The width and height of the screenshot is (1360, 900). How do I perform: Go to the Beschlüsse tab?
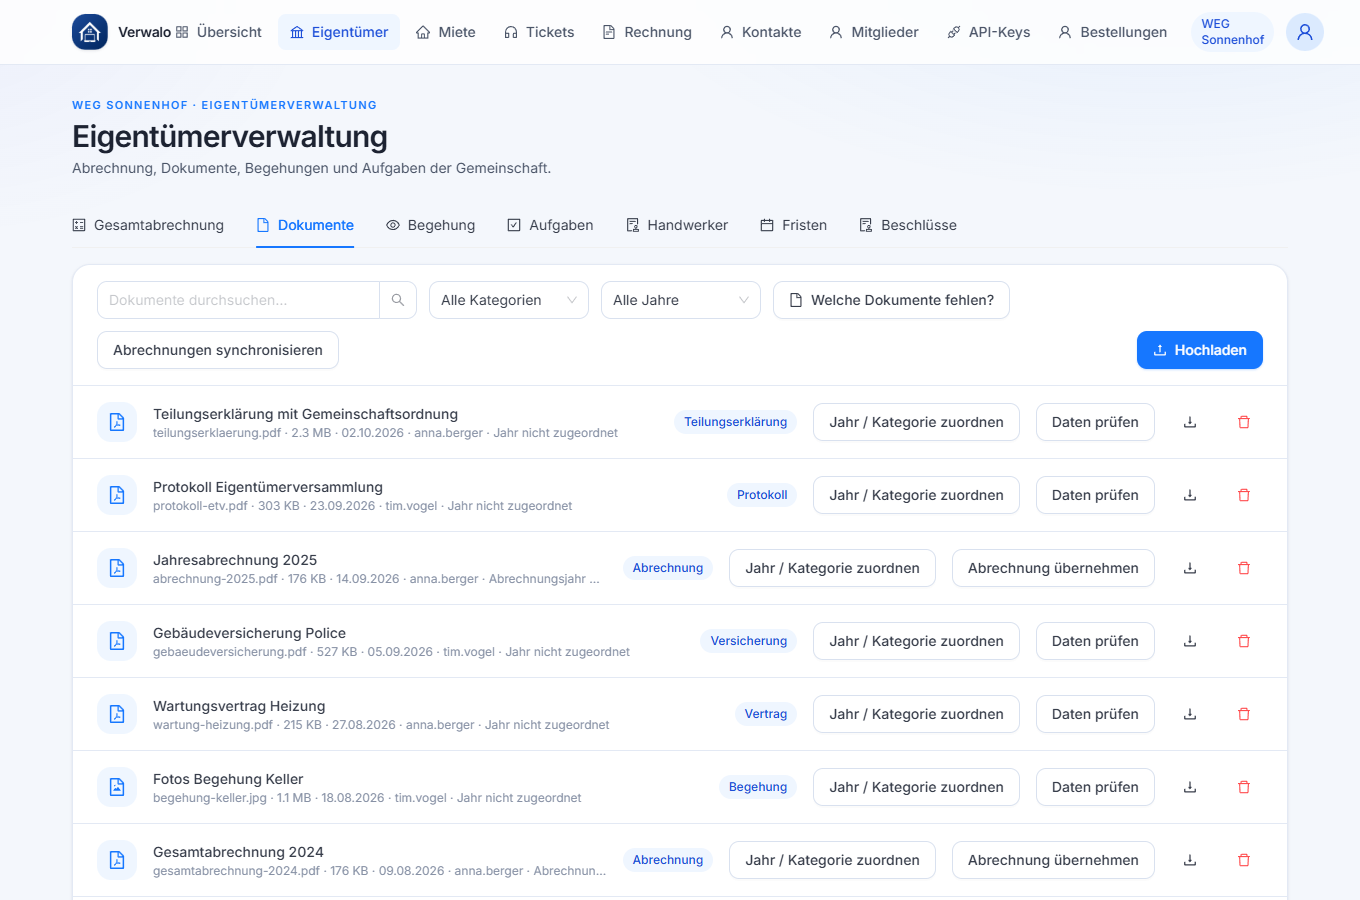click(908, 225)
